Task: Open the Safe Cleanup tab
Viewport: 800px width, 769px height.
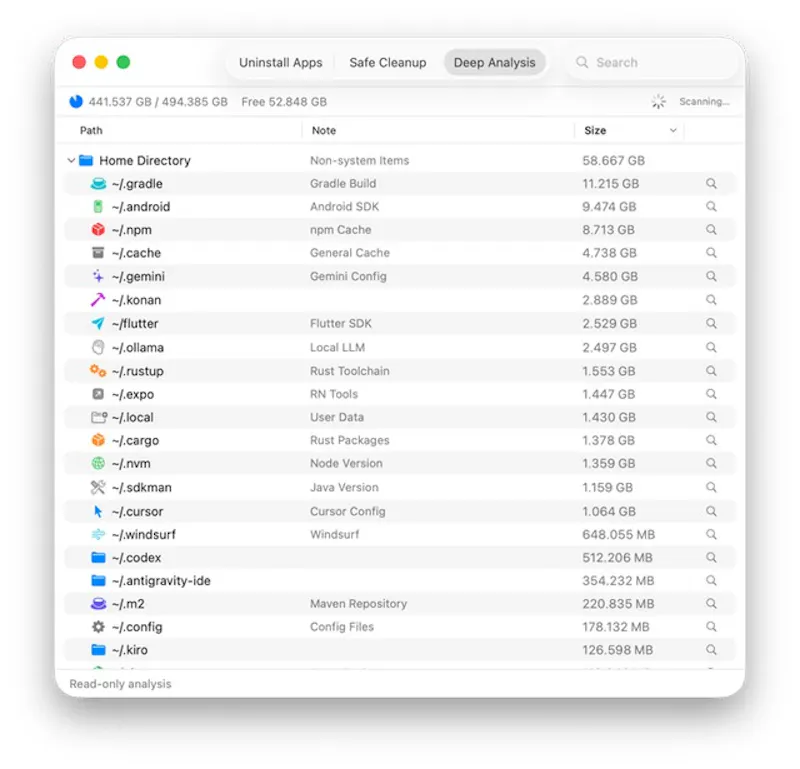Action: coord(388,62)
